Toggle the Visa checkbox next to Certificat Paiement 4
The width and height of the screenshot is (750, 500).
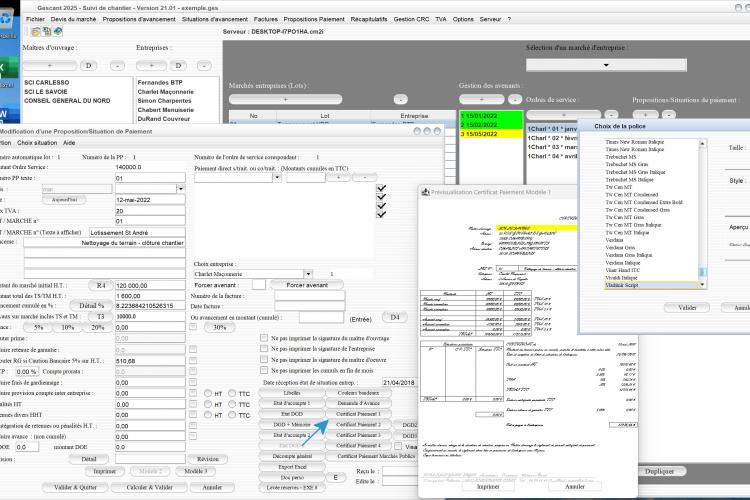[x=398, y=446]
